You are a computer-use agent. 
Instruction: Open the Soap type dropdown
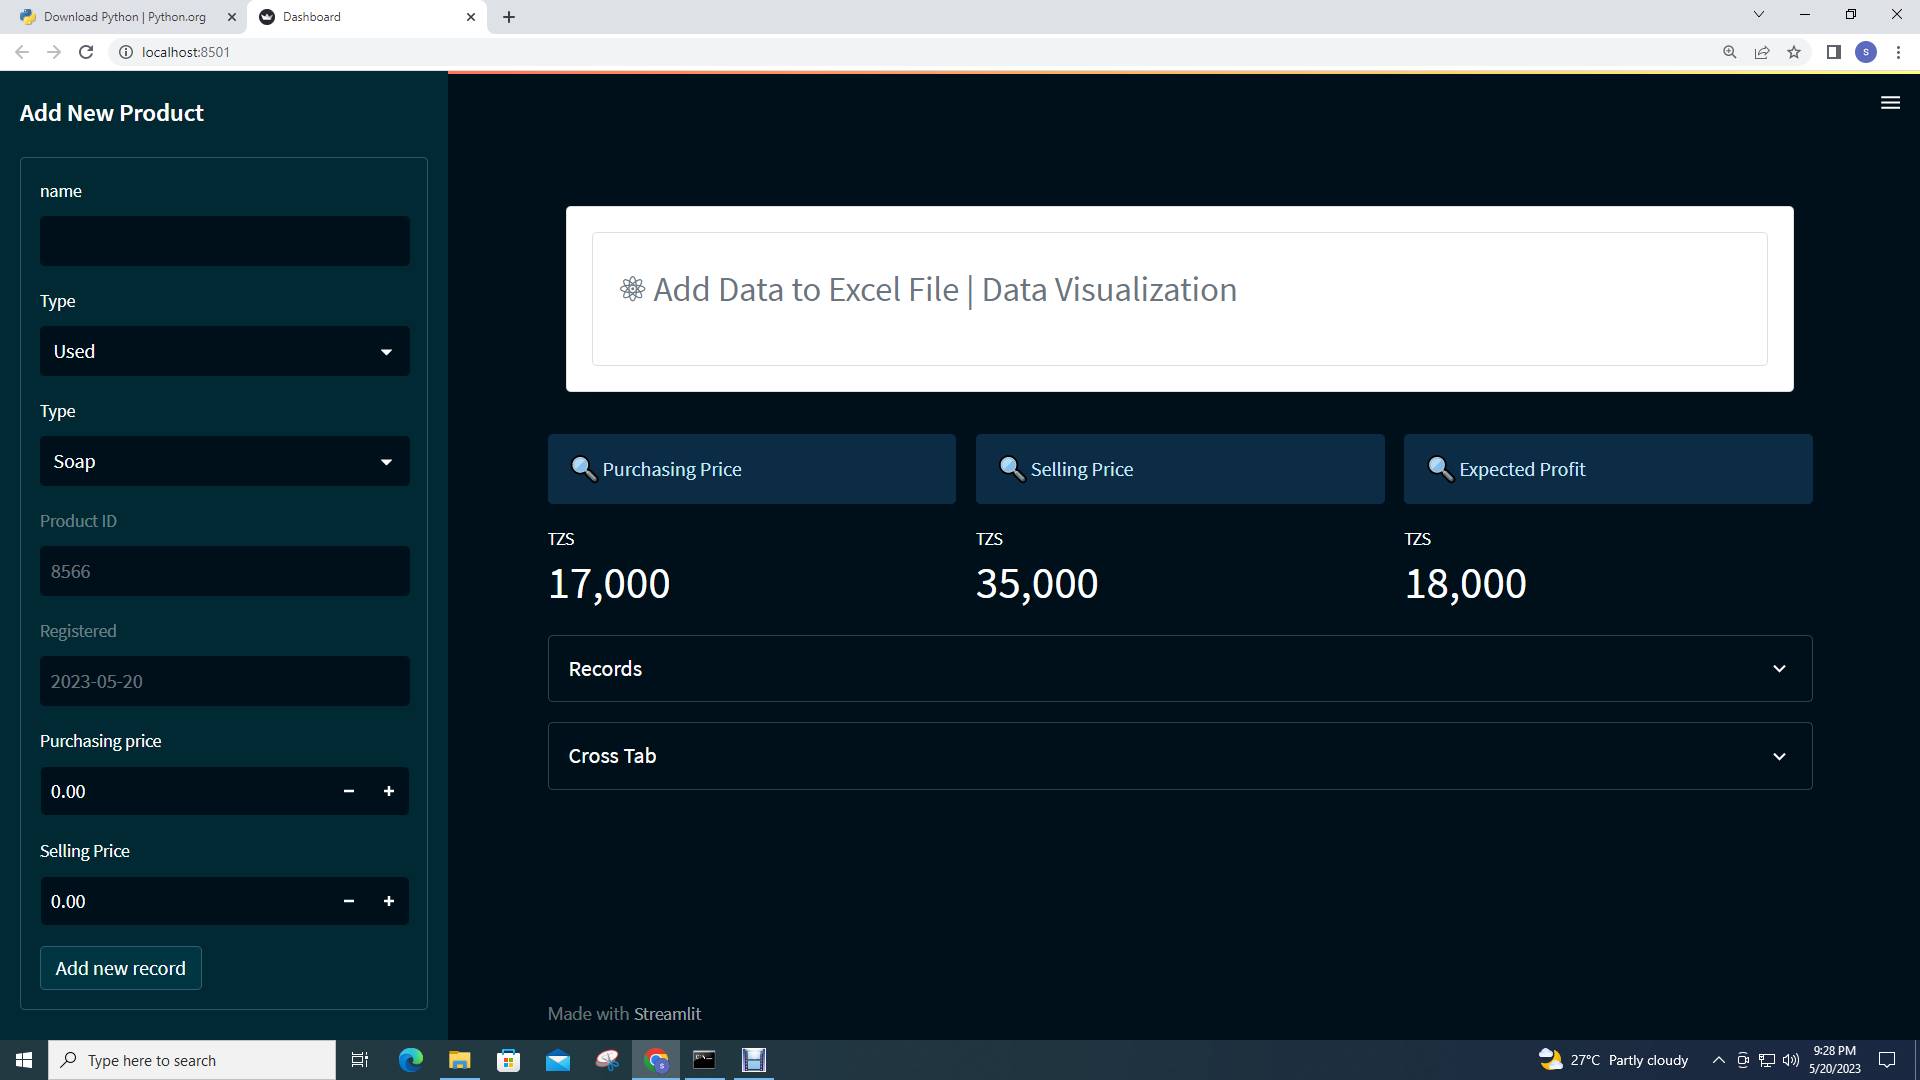224,461
